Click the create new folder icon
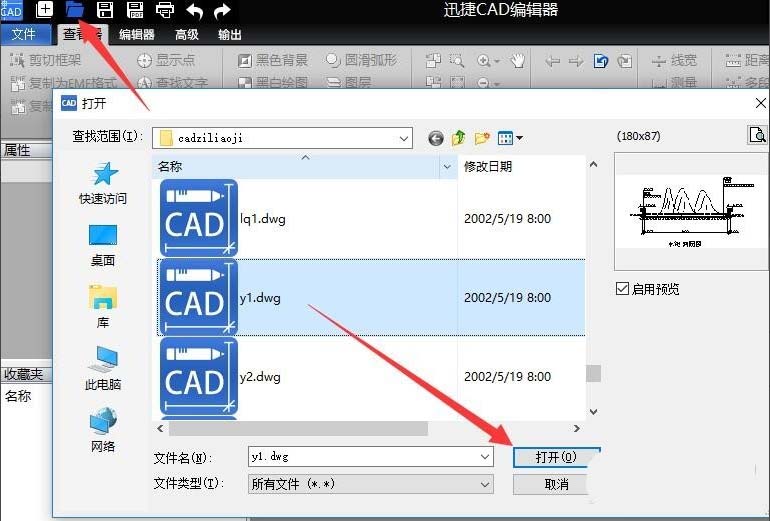This screenshot has height=521, width=770. pos(482,138)
